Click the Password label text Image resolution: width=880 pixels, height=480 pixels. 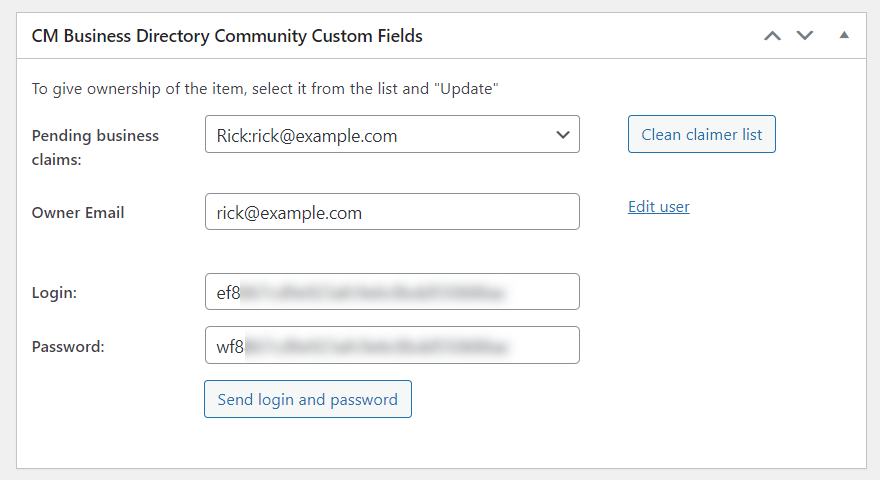(68, 346)
